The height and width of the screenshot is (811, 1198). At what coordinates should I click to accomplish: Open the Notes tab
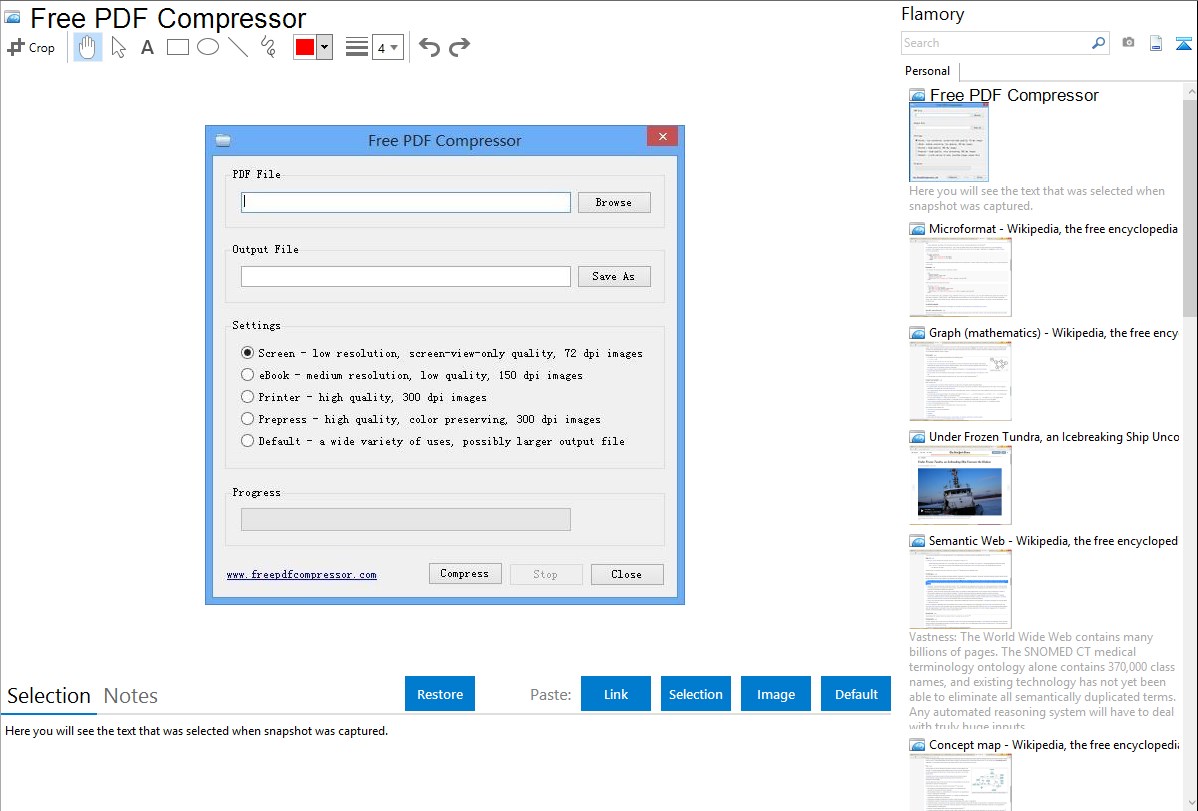tap(131, 696)
